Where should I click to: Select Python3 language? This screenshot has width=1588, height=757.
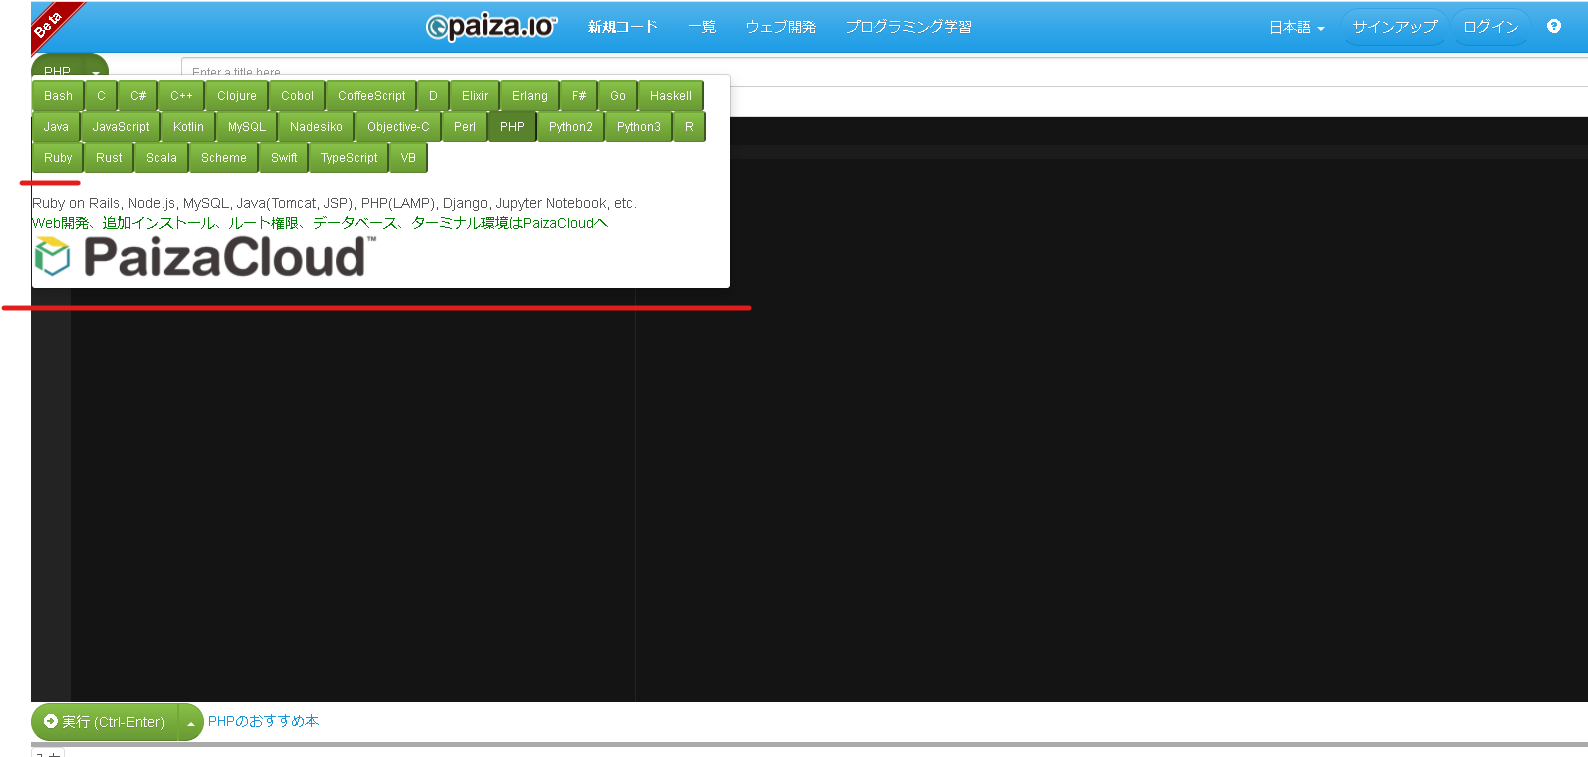pos(639,127)
